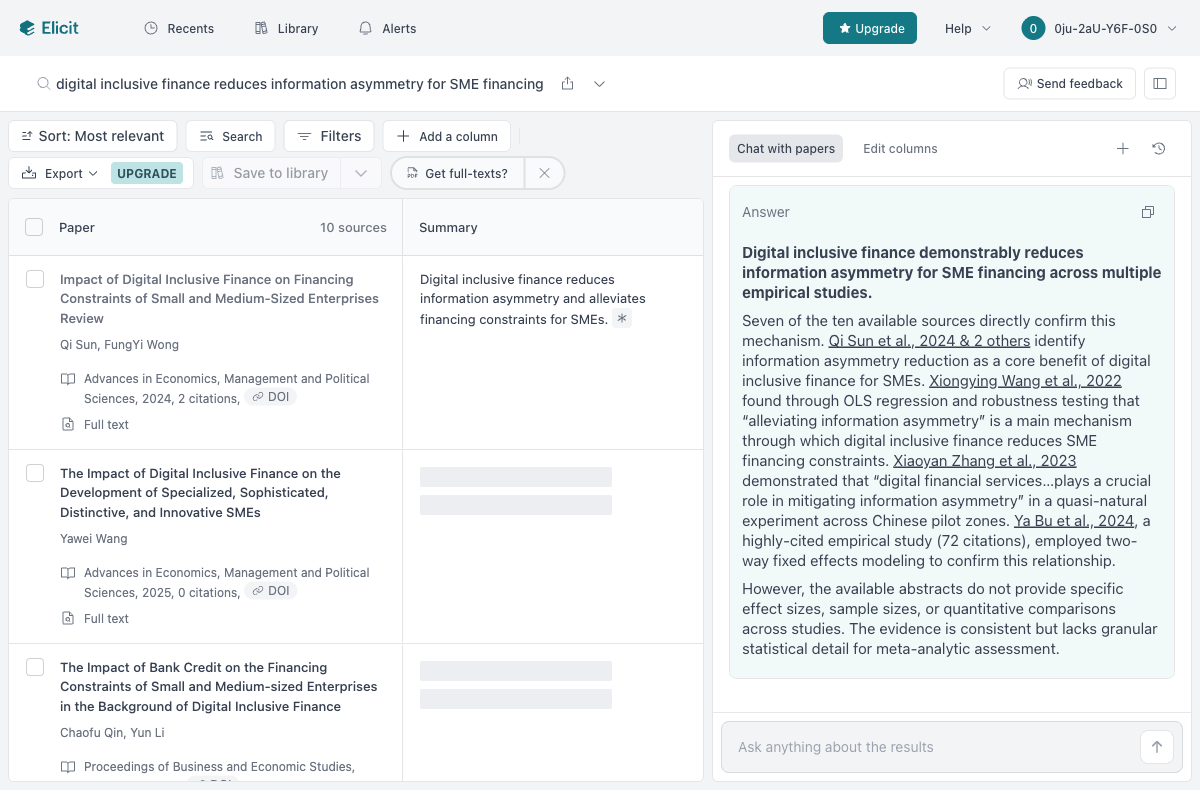This screenshot has height=790, width=1200.
Task: Expand the Save to library arrow
Action: point(361,173)
